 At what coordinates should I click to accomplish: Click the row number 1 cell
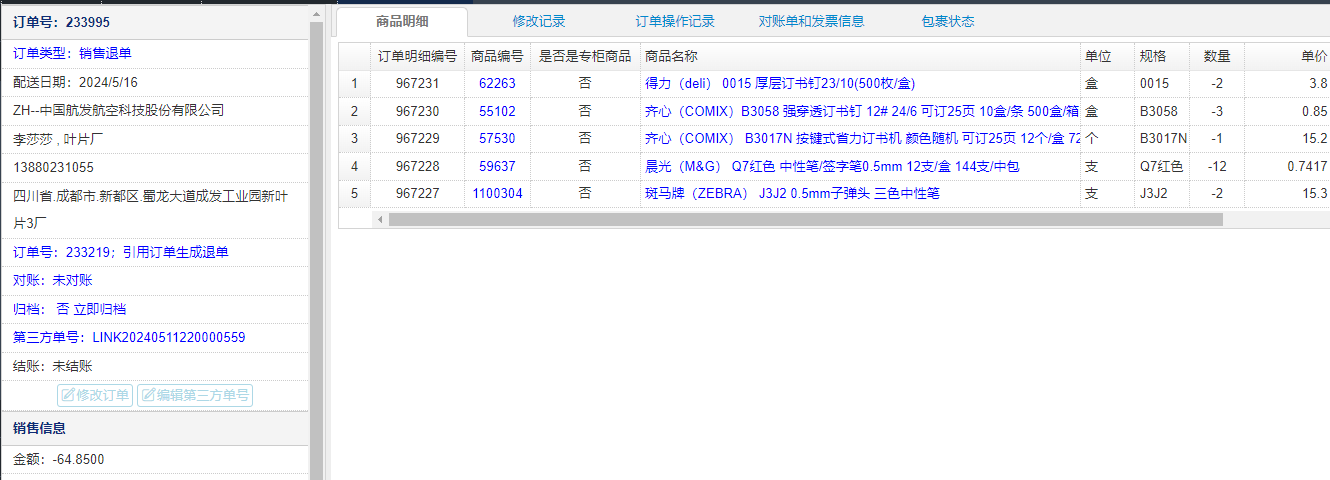(354, 84)
